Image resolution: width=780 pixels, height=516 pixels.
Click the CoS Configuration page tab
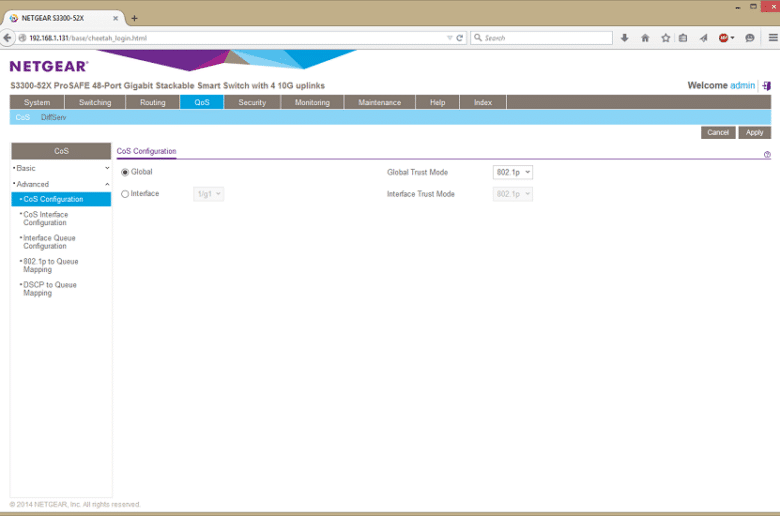[x=146, y=151]
